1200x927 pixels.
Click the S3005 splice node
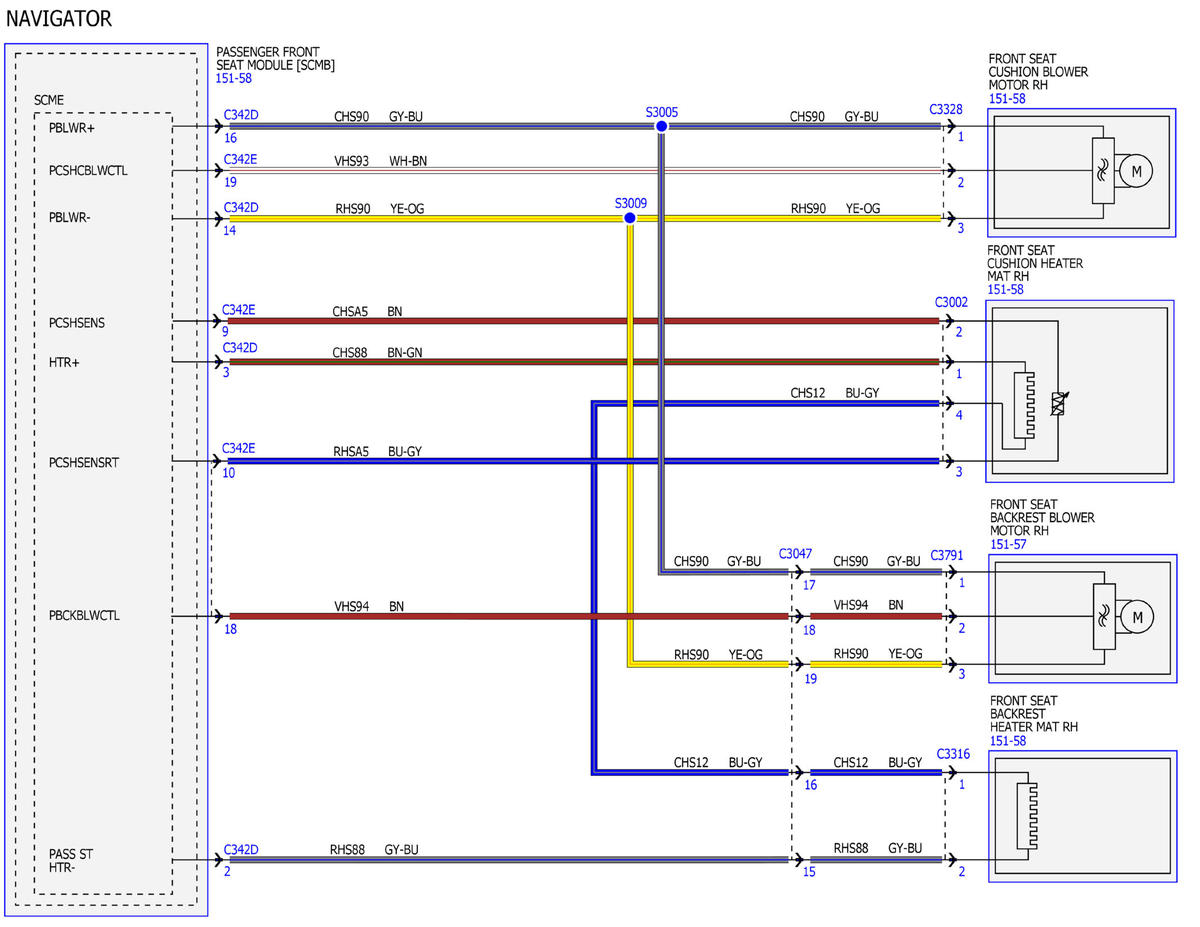661,127
